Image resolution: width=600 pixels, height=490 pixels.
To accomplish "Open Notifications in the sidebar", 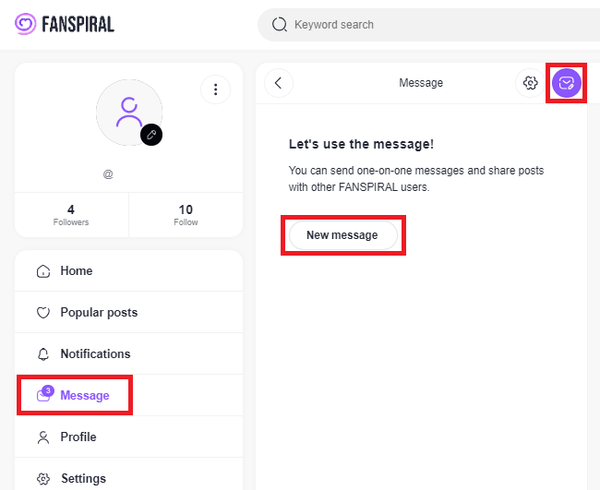I will (x=95, y=354).
